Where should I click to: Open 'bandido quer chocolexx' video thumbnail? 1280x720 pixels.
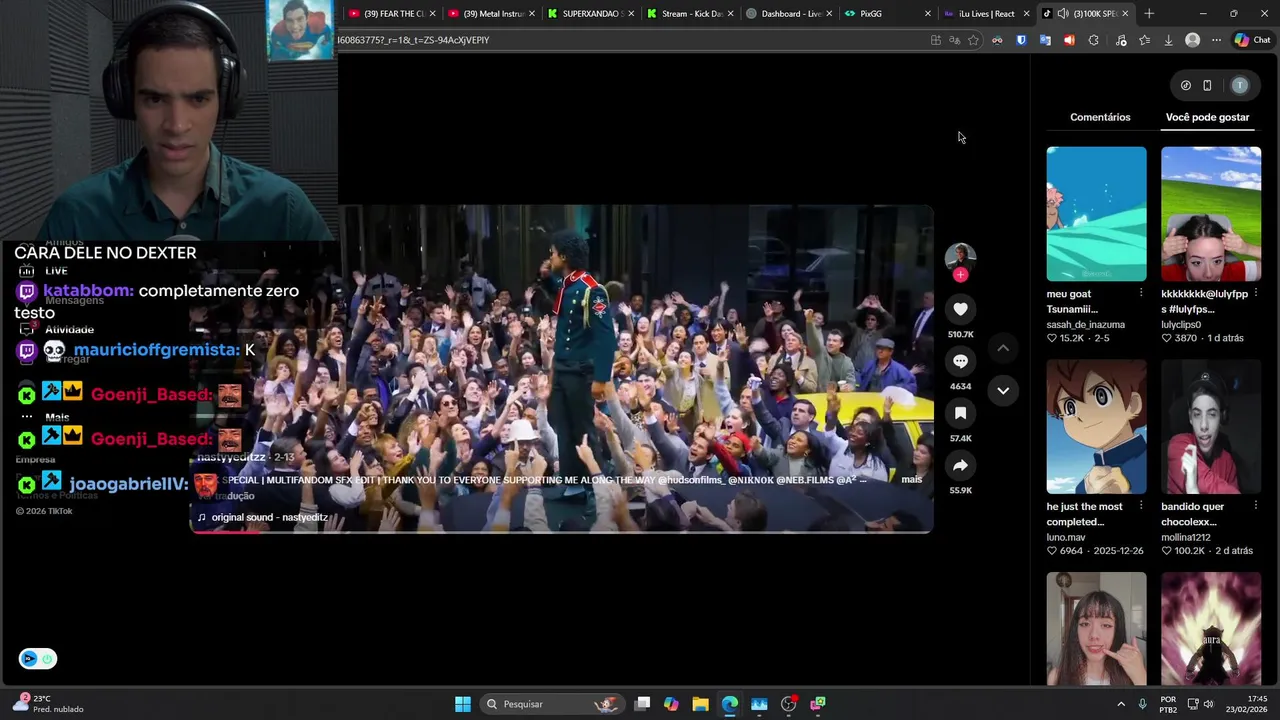point(1211,427)
